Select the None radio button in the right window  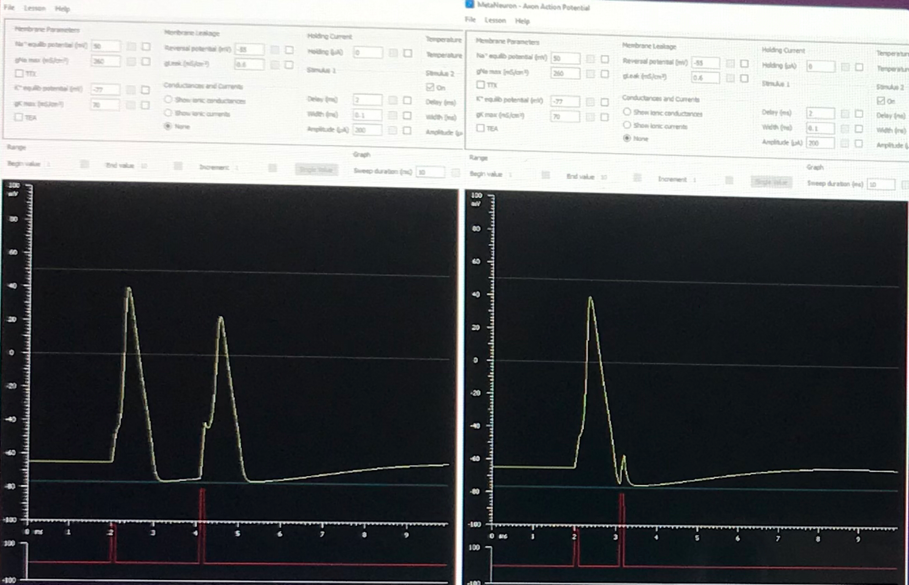tap(627, 138)
